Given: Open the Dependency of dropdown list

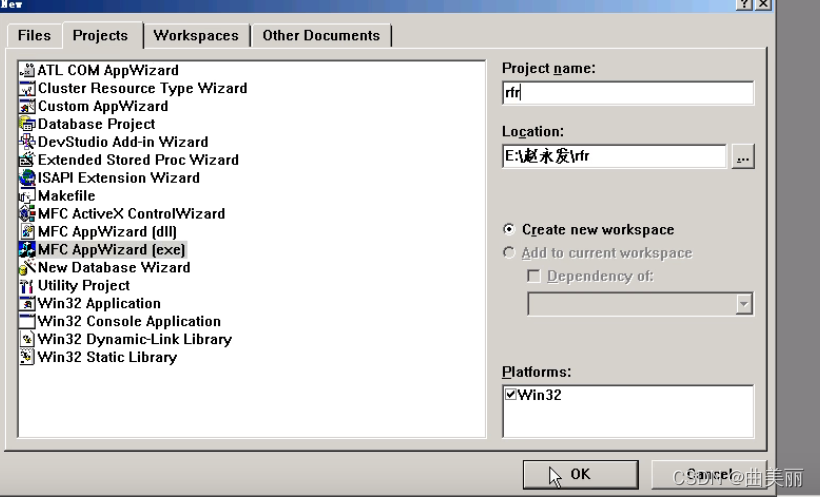Looking at the screenshot, I should (744, 304).
